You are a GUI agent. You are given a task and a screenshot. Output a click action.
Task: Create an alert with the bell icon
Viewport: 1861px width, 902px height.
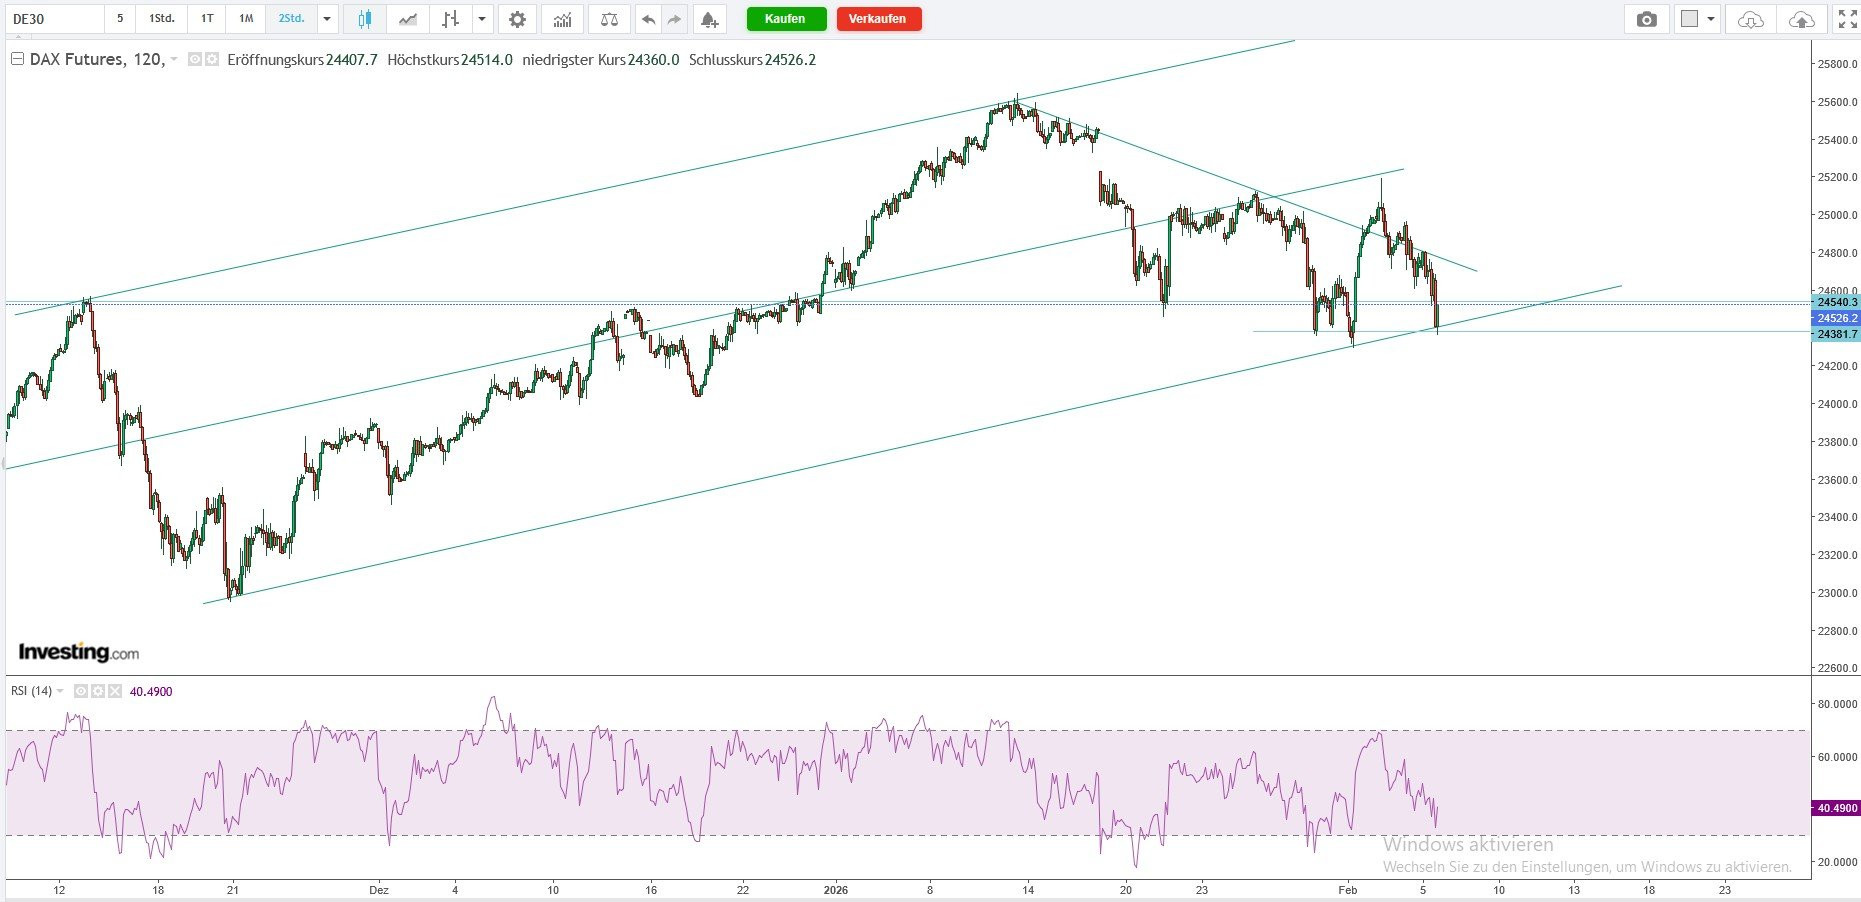tap(708, 19)
